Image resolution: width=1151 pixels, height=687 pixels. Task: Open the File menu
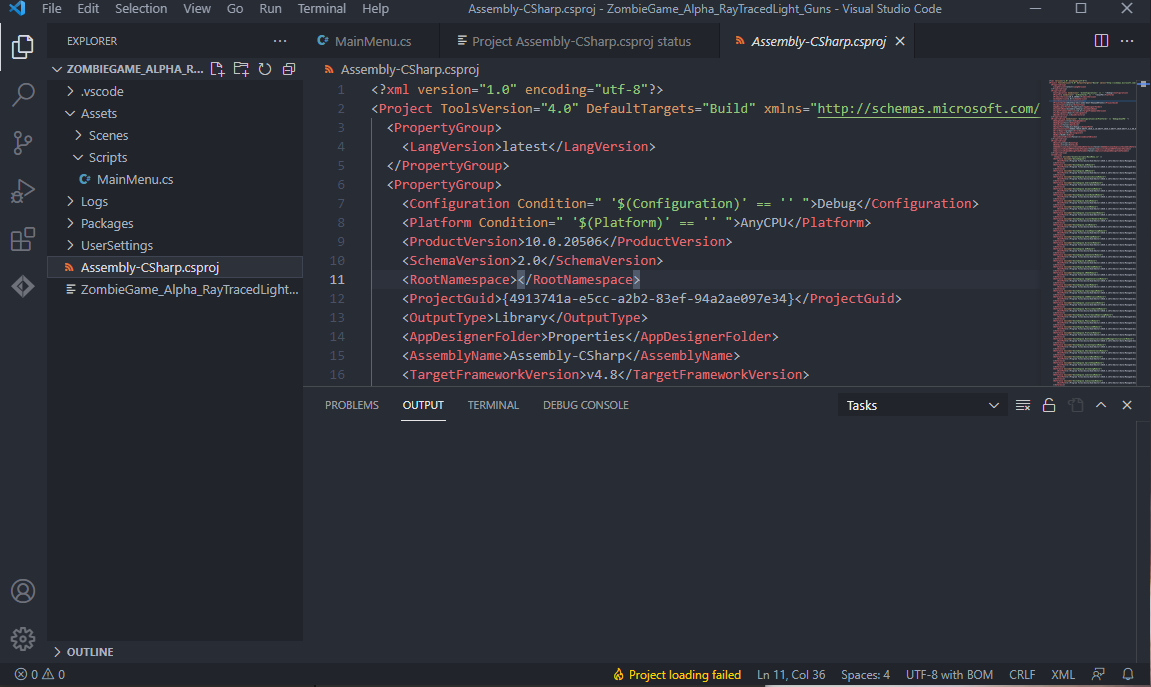[51, 9]
